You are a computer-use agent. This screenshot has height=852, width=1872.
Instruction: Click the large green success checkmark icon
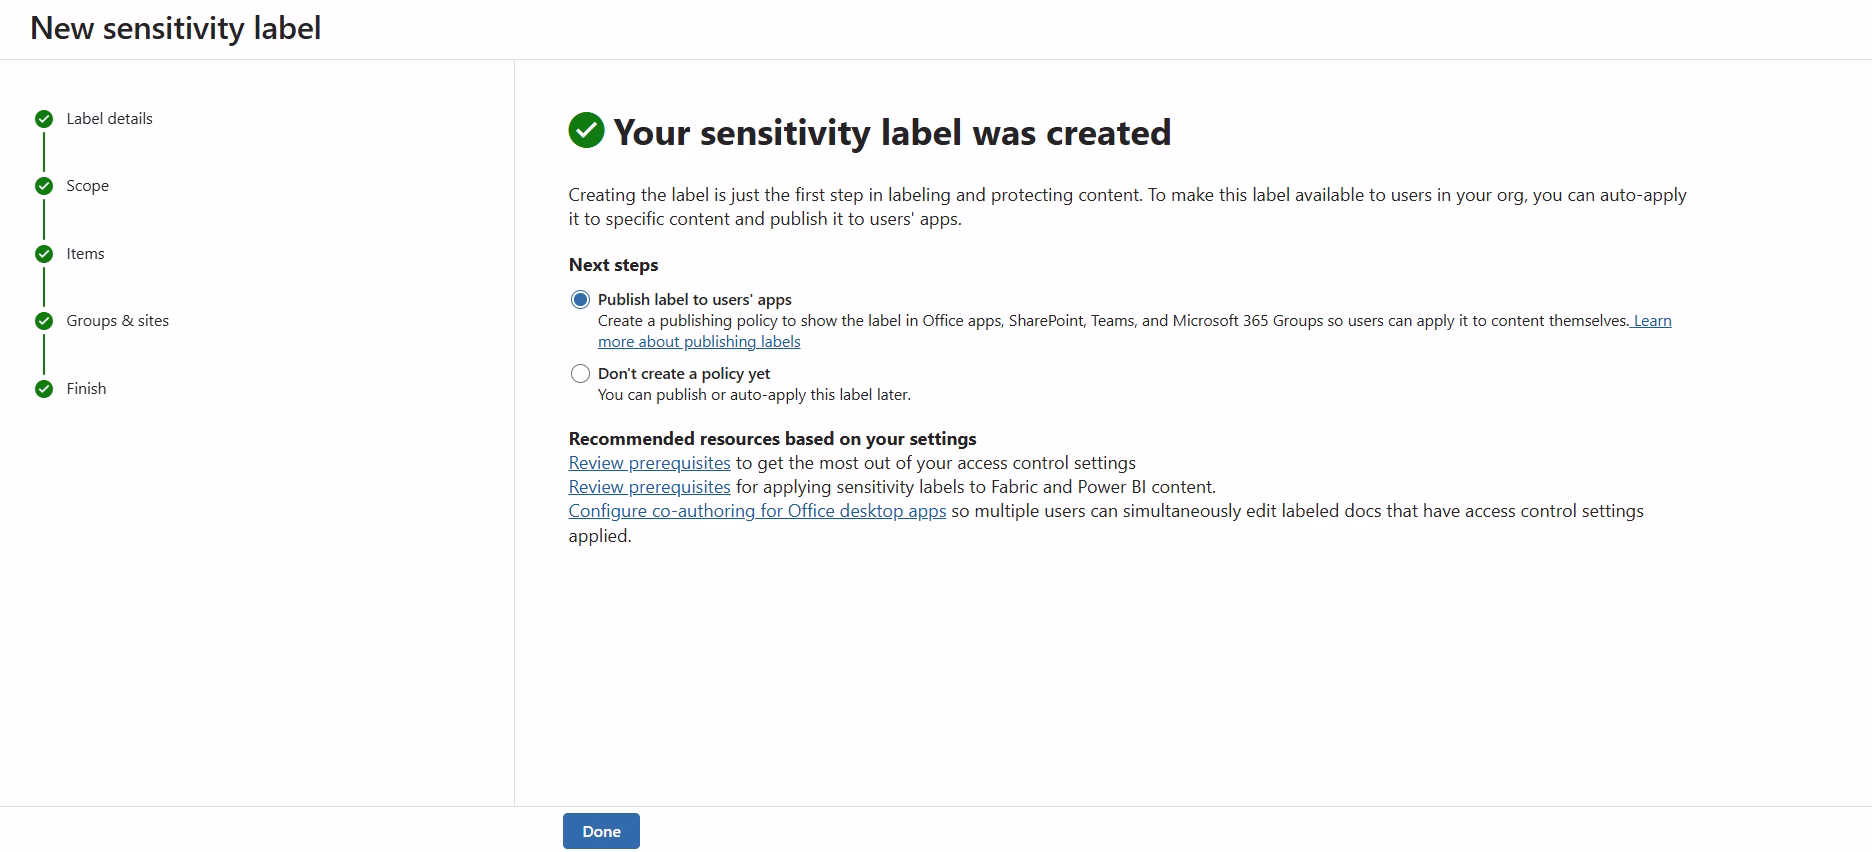click(x=586, y=130)
